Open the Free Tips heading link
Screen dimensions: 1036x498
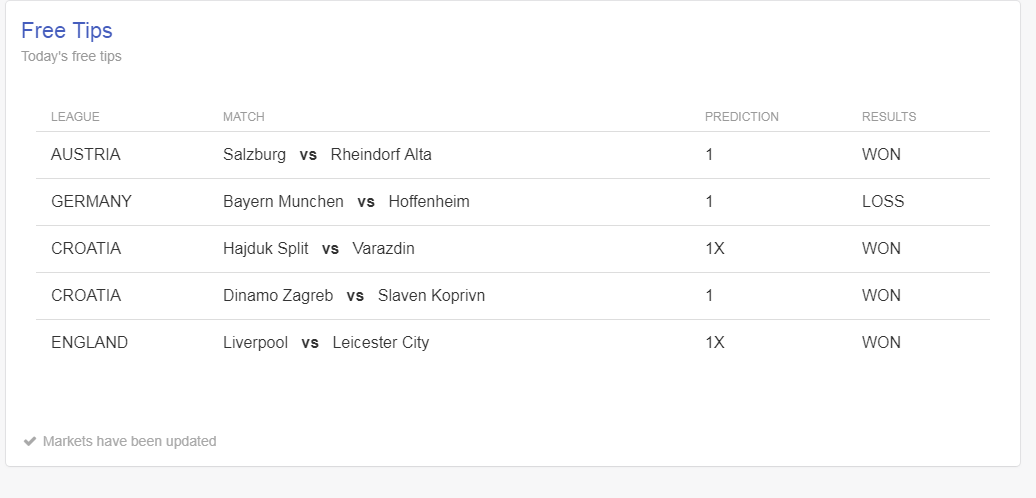[67, 30]
